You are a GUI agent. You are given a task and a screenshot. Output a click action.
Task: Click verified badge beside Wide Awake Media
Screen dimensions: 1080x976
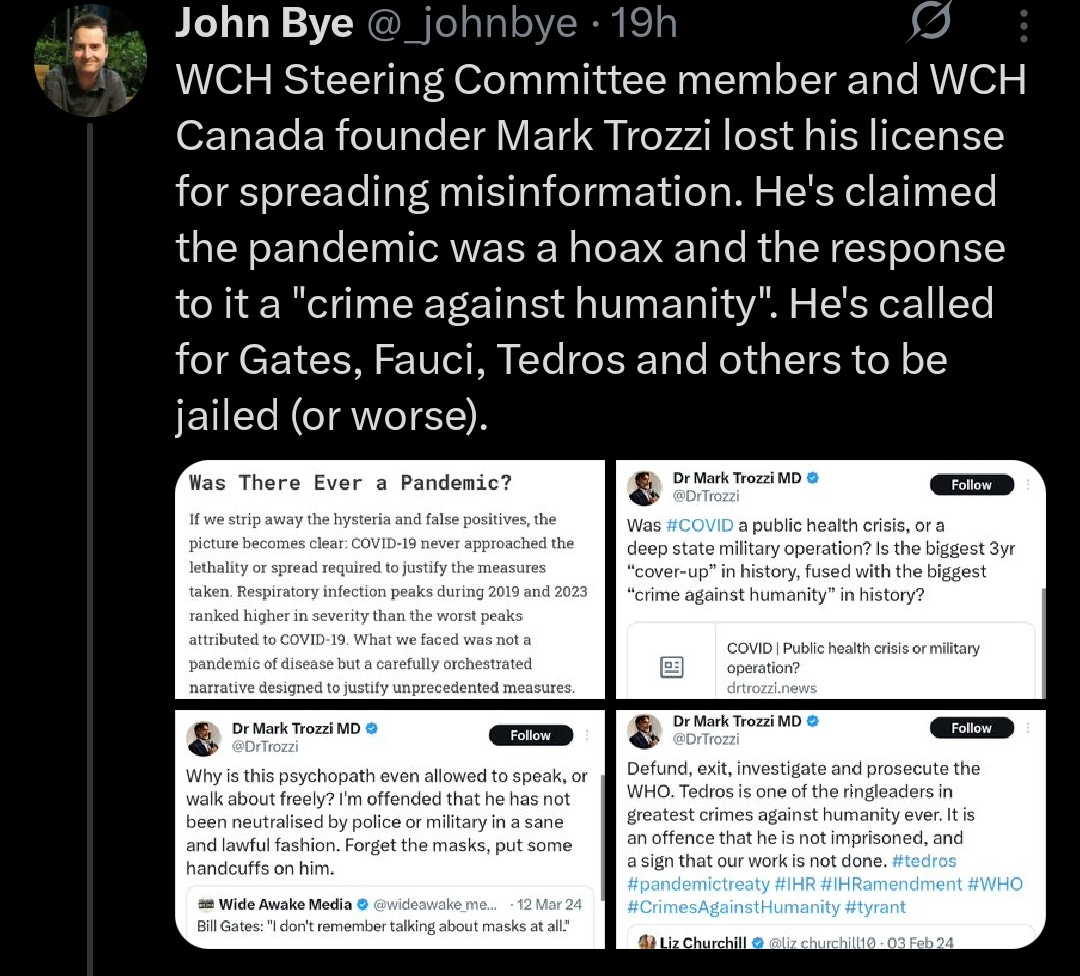pos(363,904)
